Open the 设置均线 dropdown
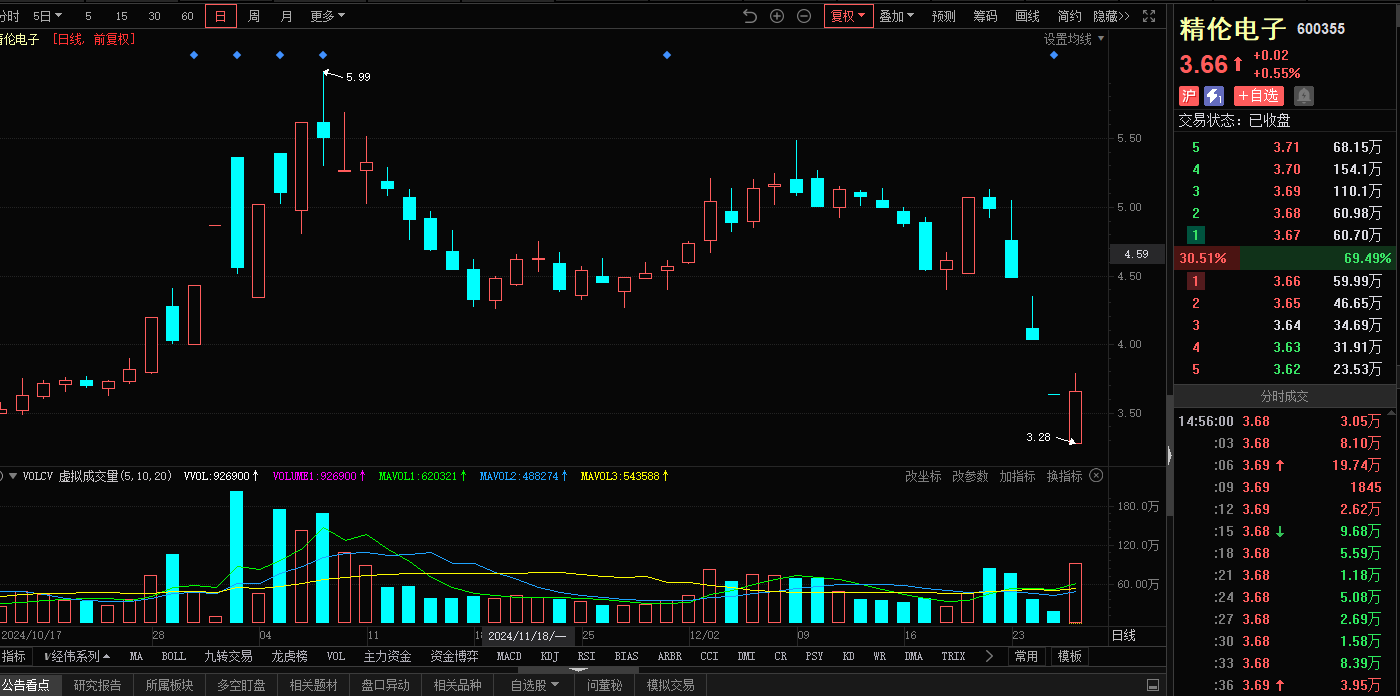The image size is (1400, 696). tap(1074, 39)
